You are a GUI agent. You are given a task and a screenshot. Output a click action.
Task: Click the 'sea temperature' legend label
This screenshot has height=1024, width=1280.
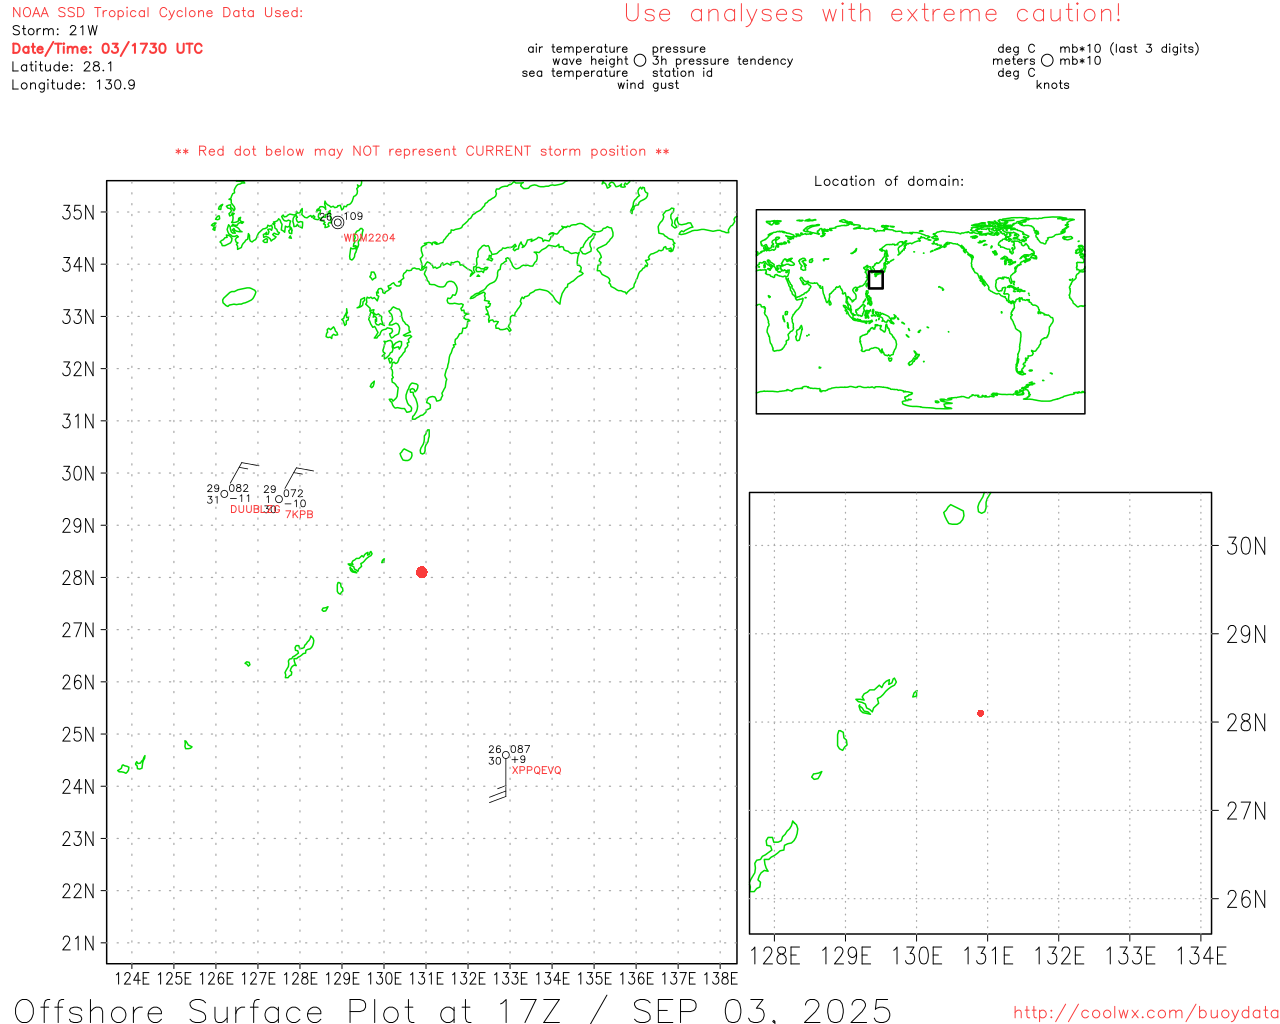[575, 72]
